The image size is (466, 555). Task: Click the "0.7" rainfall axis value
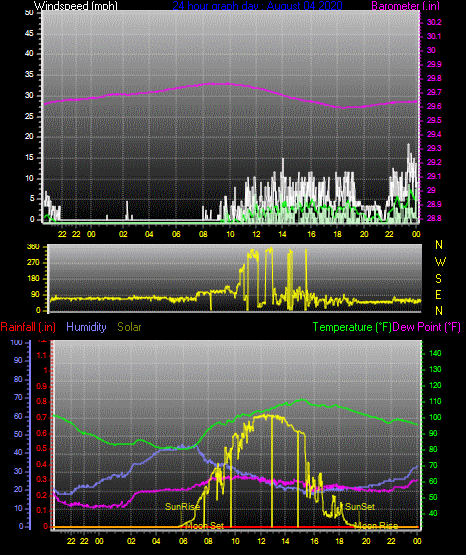tap(42, 417)
